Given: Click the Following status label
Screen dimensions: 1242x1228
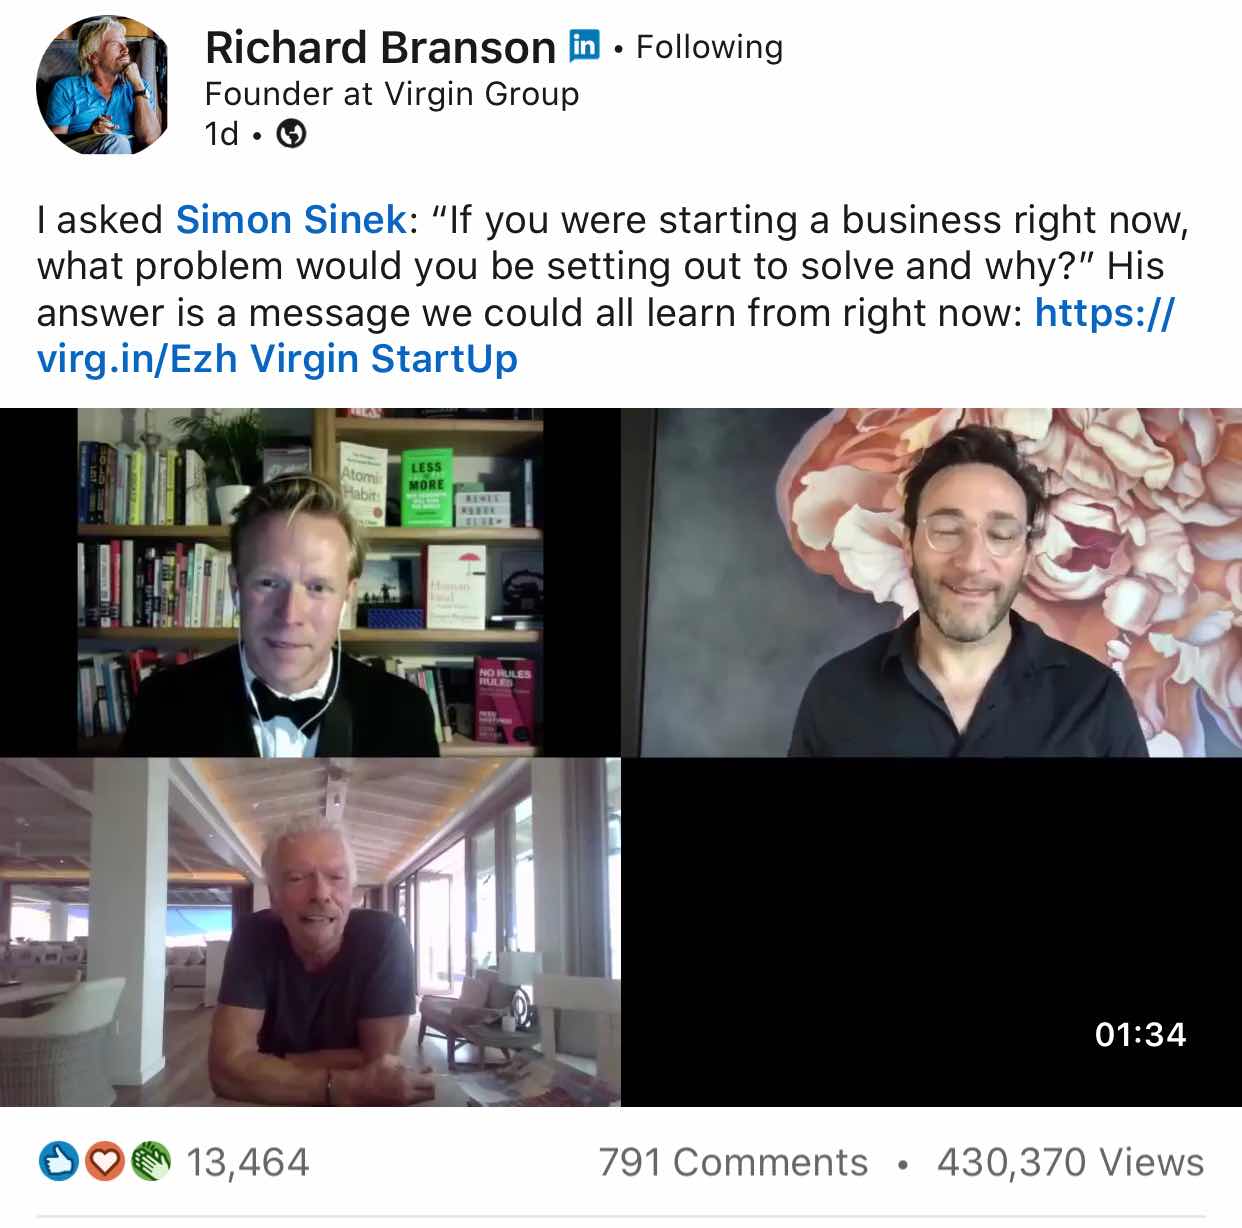Looking at the screenshot, I should coord(709,47).
